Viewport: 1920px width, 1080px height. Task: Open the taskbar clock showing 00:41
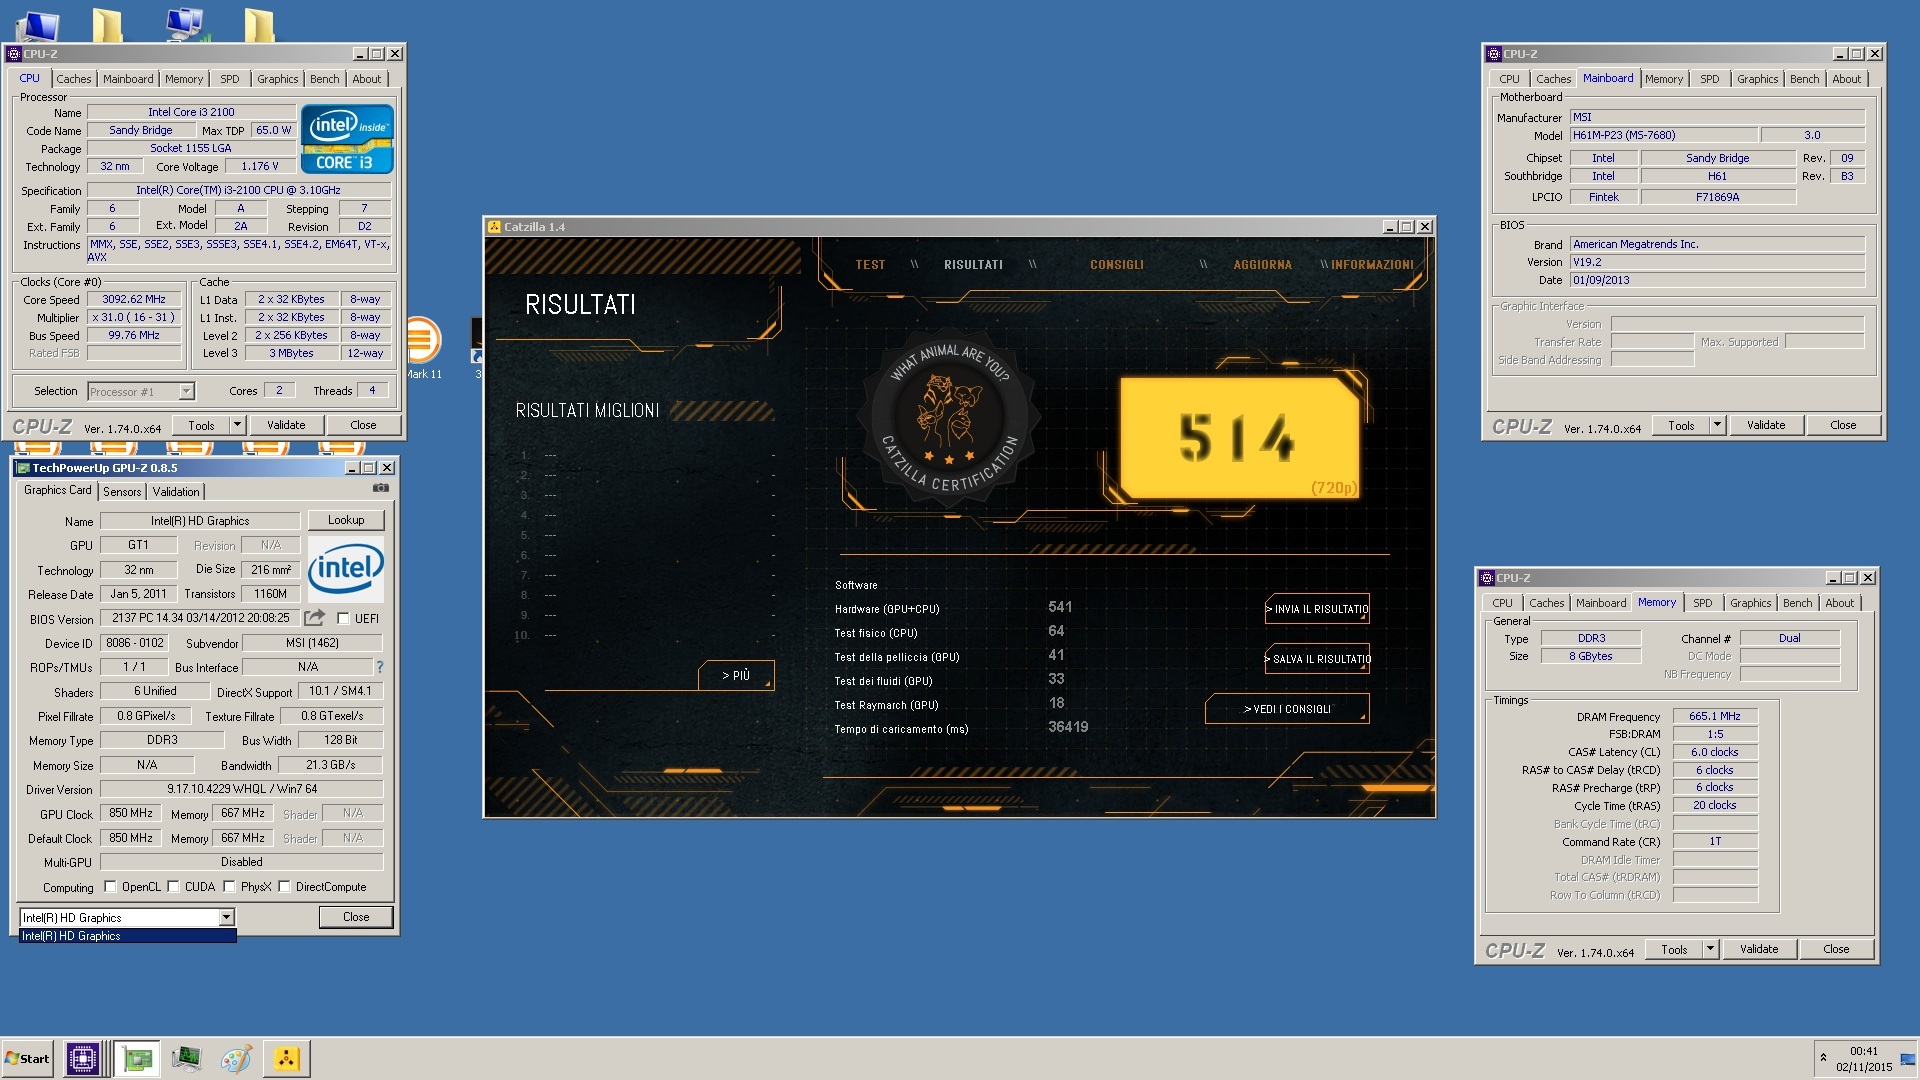[1863, 1058]
